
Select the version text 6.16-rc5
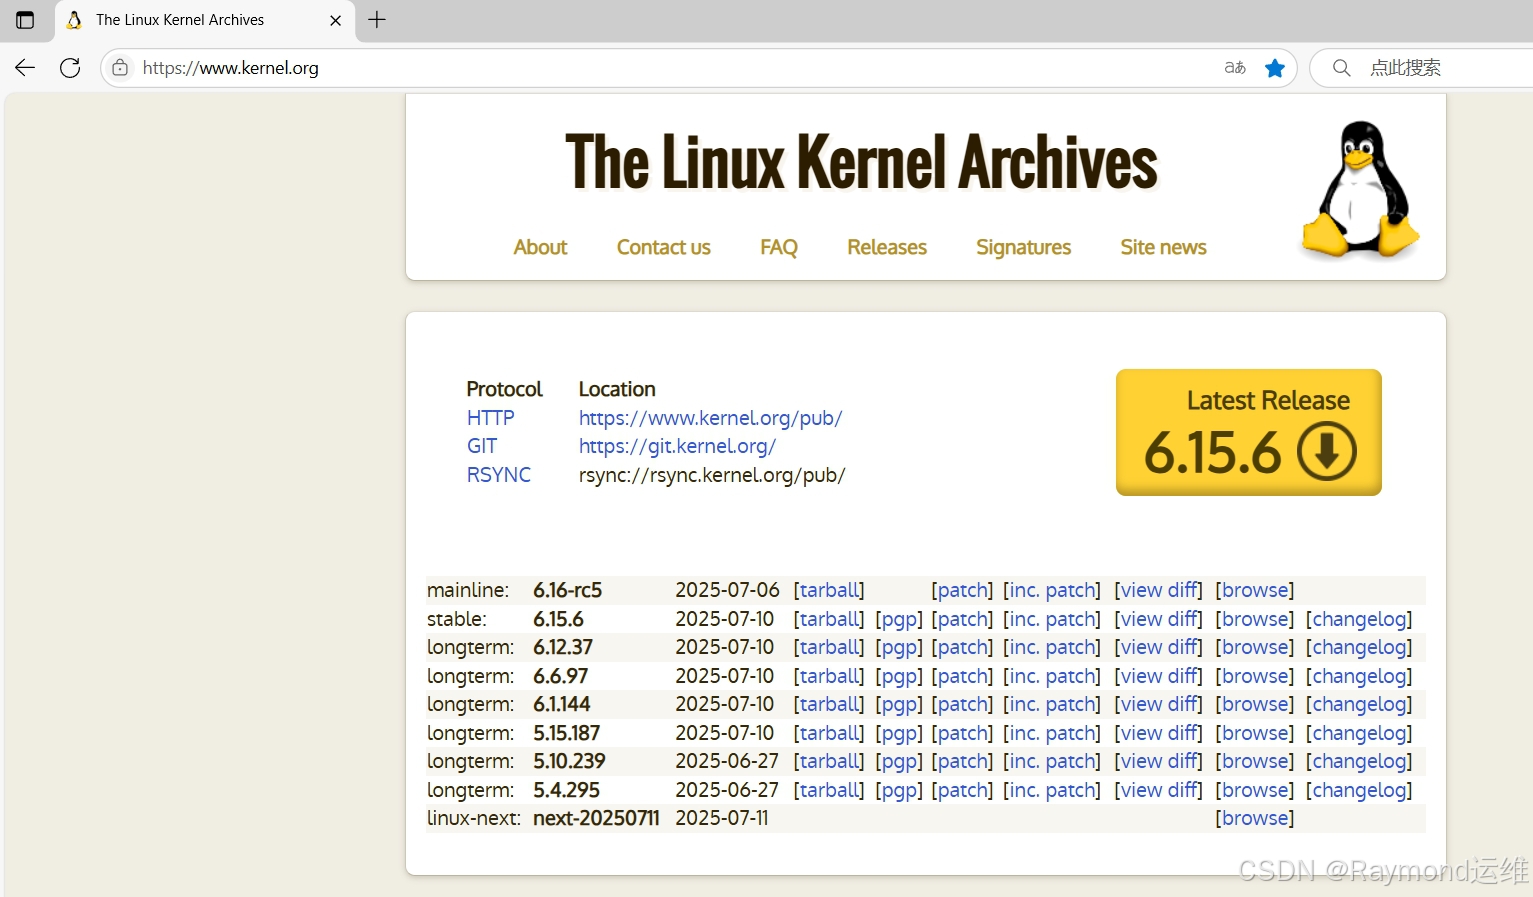[x=567, y=590]
